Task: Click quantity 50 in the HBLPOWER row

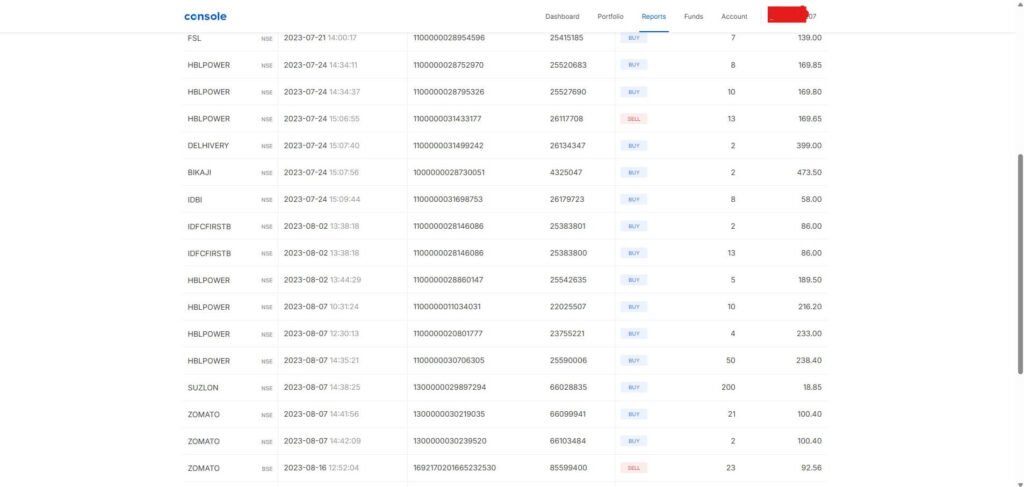Action: pyautogui.click(x=731, y=360)
